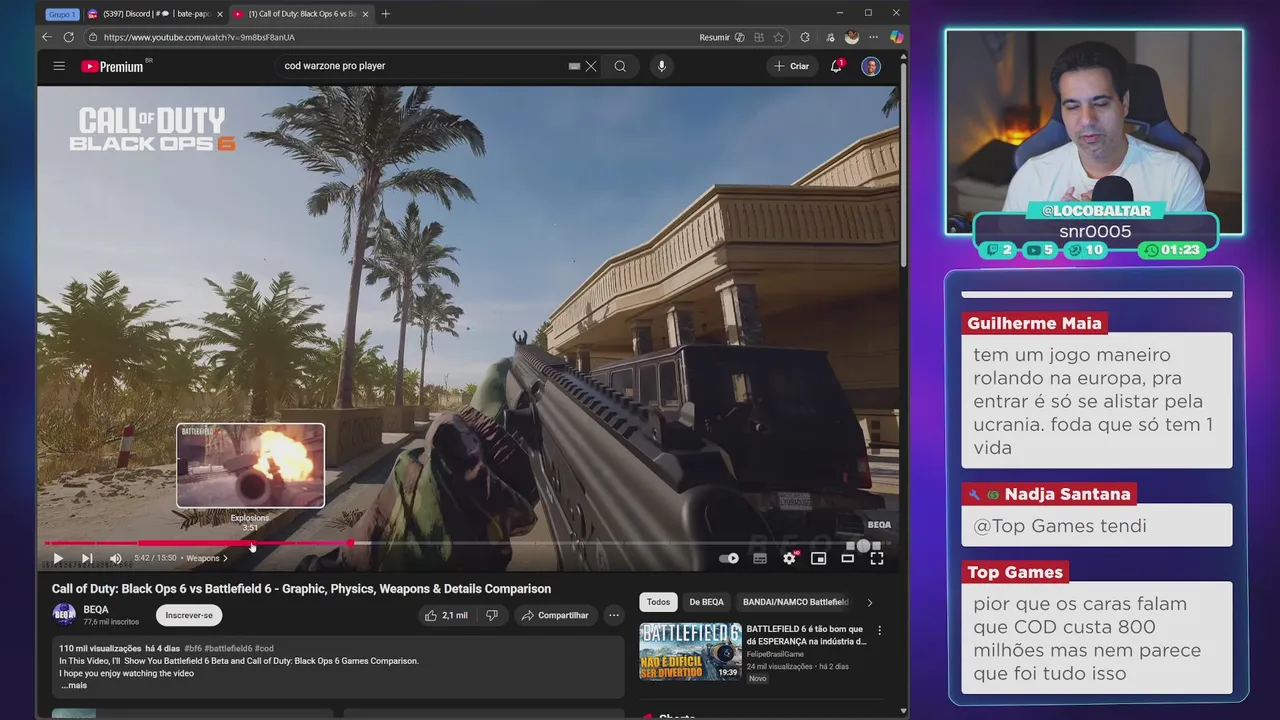
Task: Start a voice search with the microphone
Action: [x=661, y=66]
